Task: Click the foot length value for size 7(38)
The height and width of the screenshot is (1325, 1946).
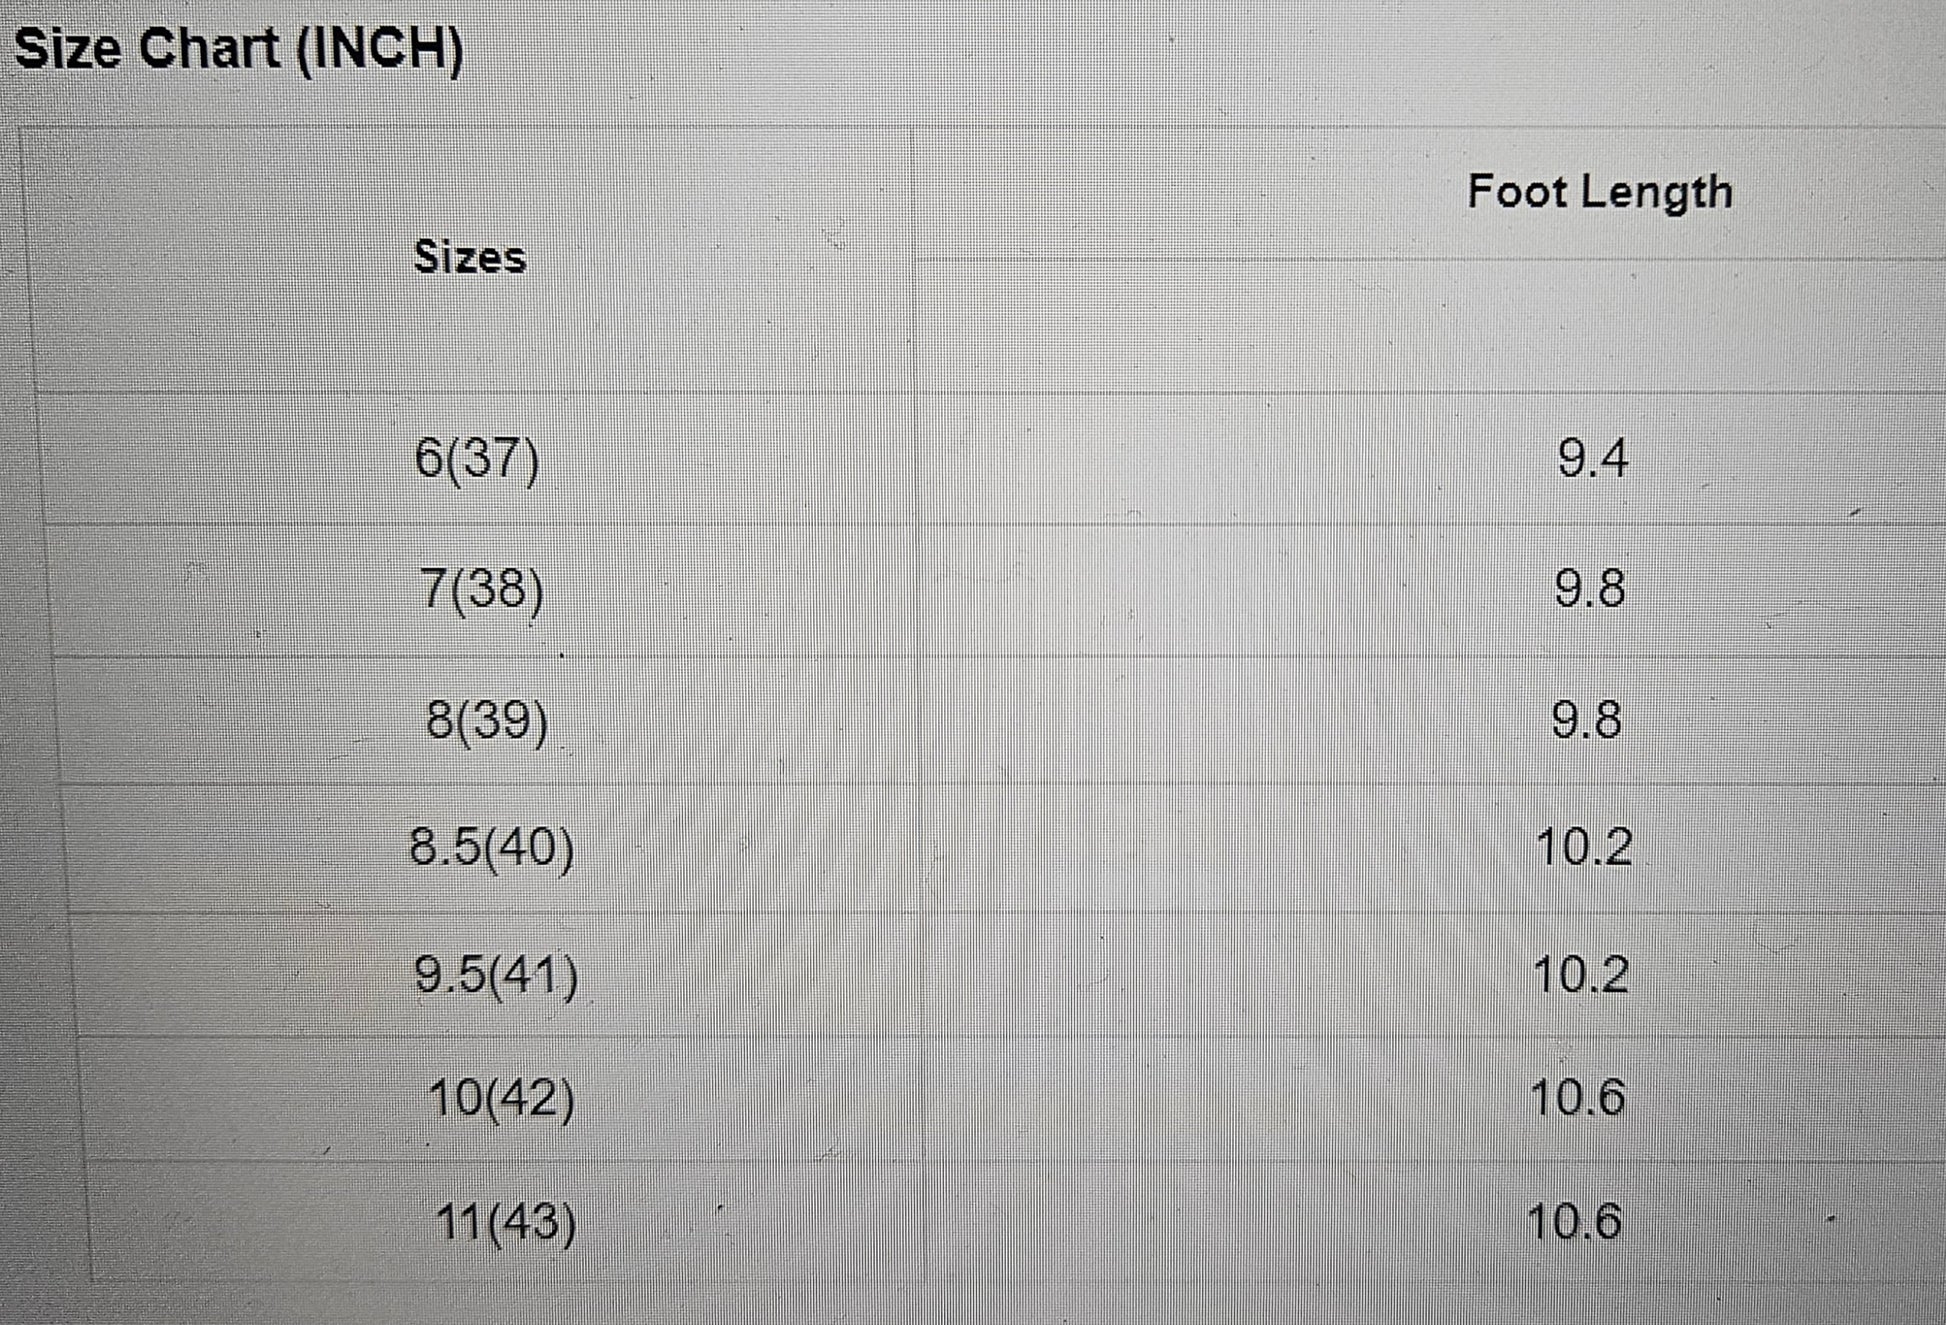Action: point(1590,588)
